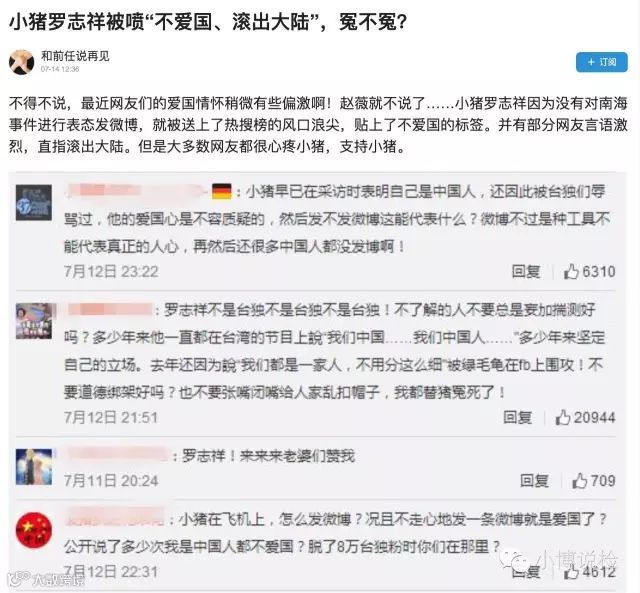Reply to the comment posted 7月11日 20:24

[x=534, y=481]
